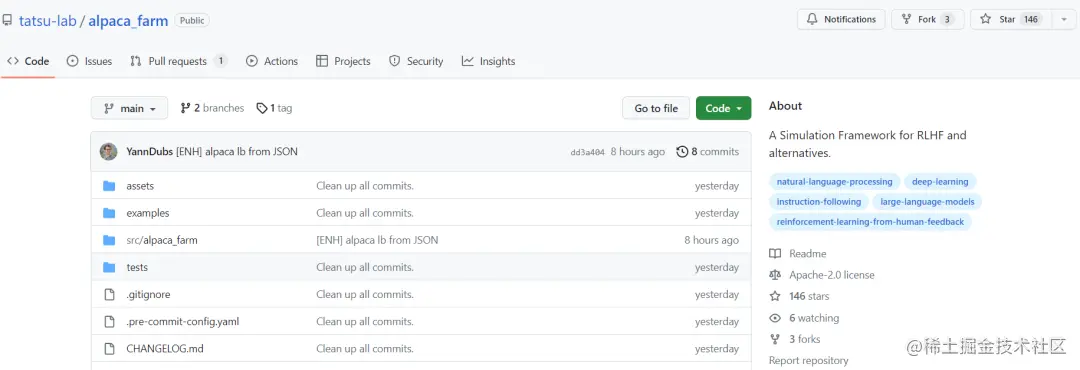The image size is (1080, 370).
Task: Open the src/alpaca_farm folder
Action: [x=162, y=240]
